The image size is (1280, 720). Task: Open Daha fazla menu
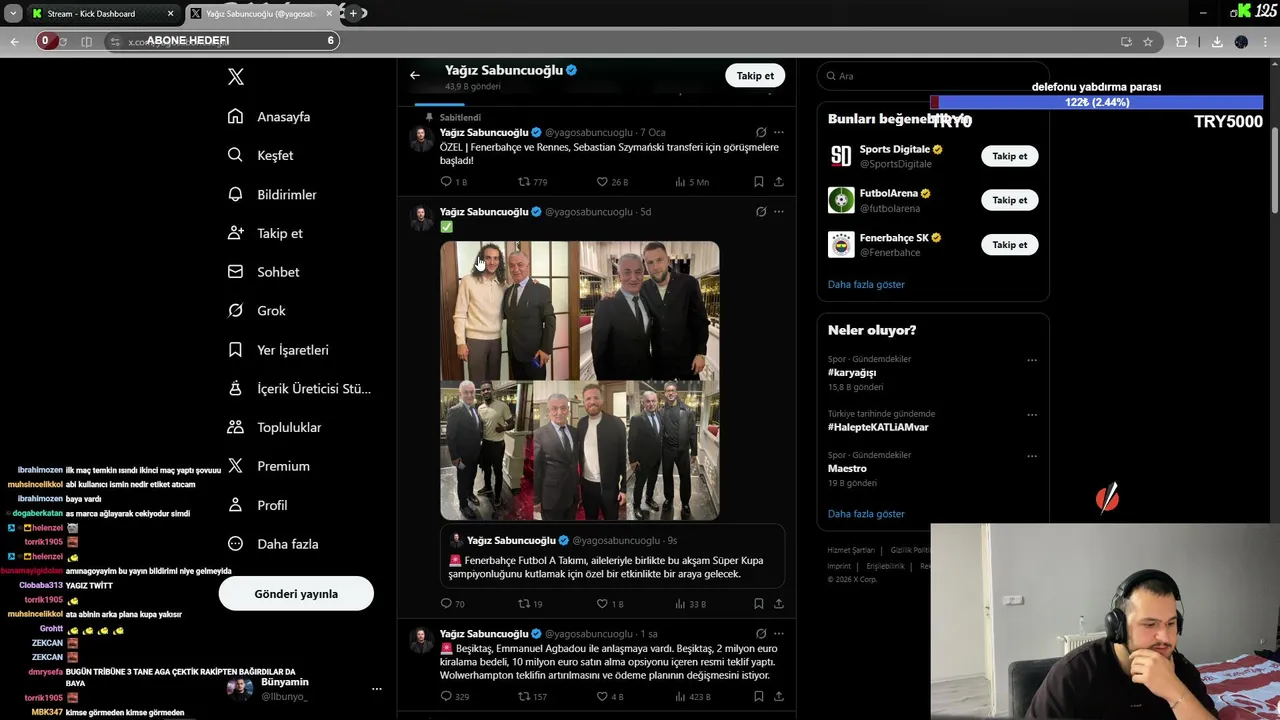click(273, 544)
